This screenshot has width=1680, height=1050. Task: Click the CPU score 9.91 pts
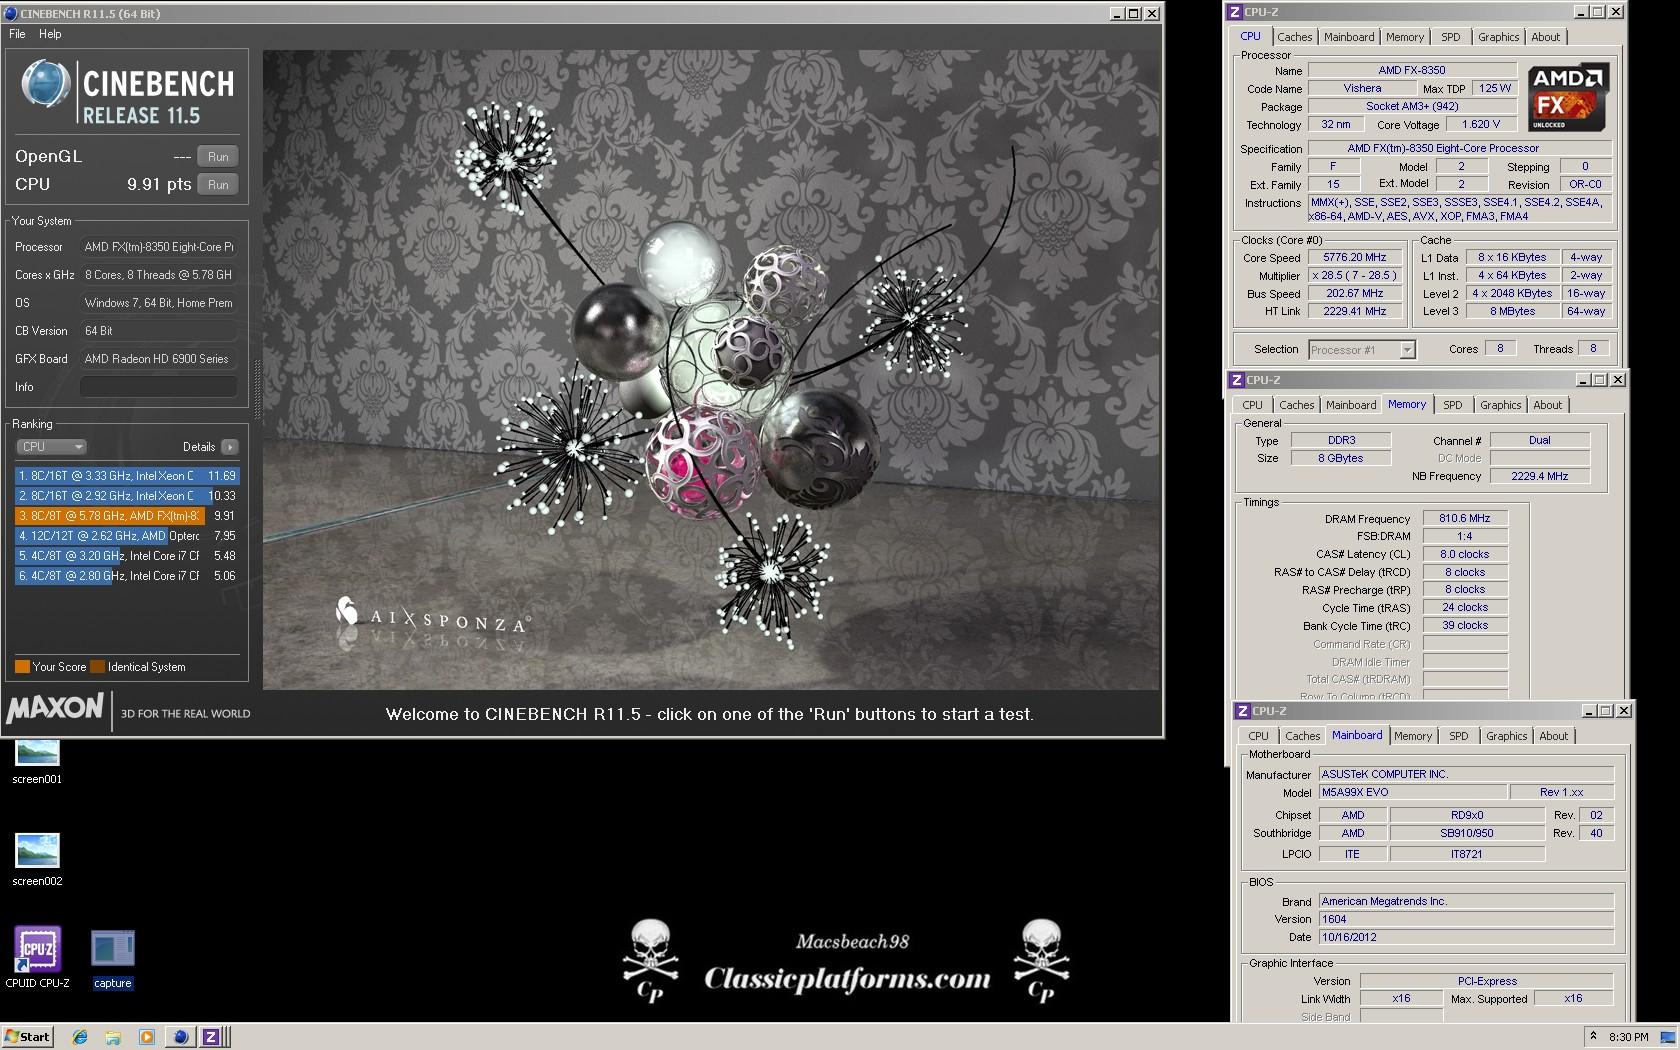159,185
